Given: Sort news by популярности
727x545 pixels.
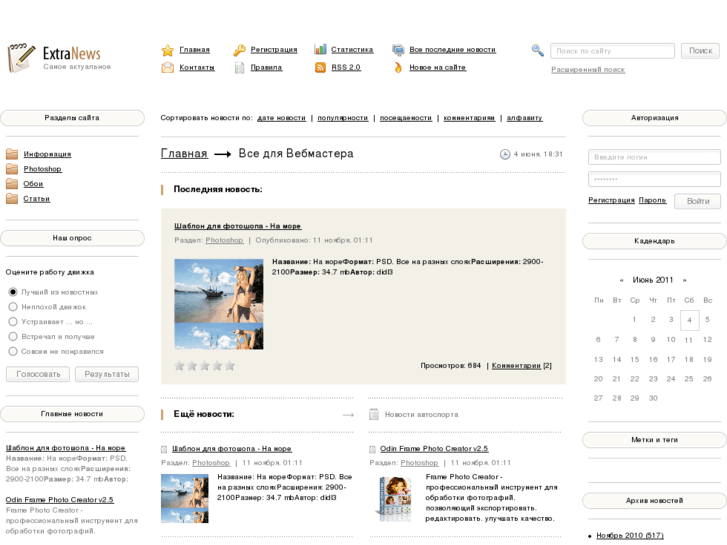Looking at the screenshot, I should click(343, 118).
